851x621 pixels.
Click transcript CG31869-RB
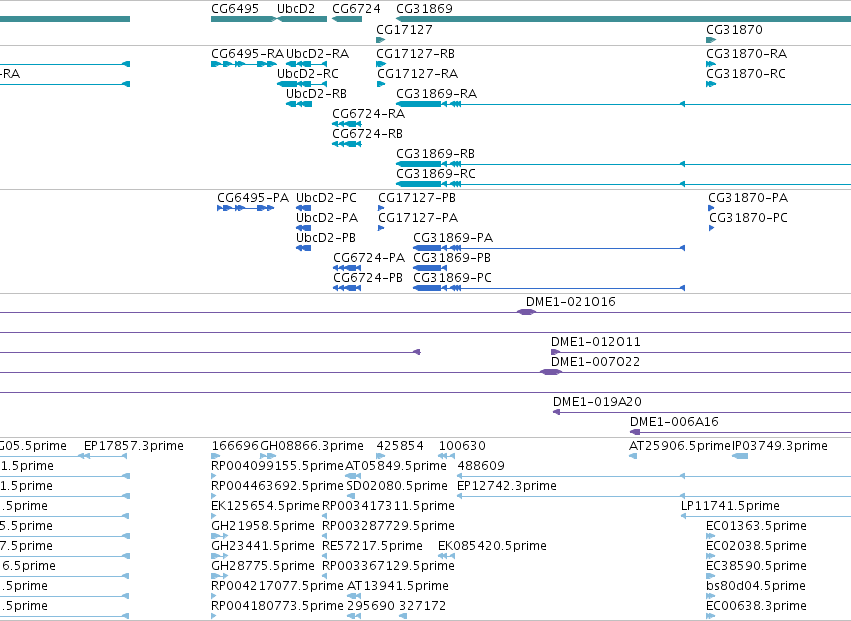tap(435, 154)
